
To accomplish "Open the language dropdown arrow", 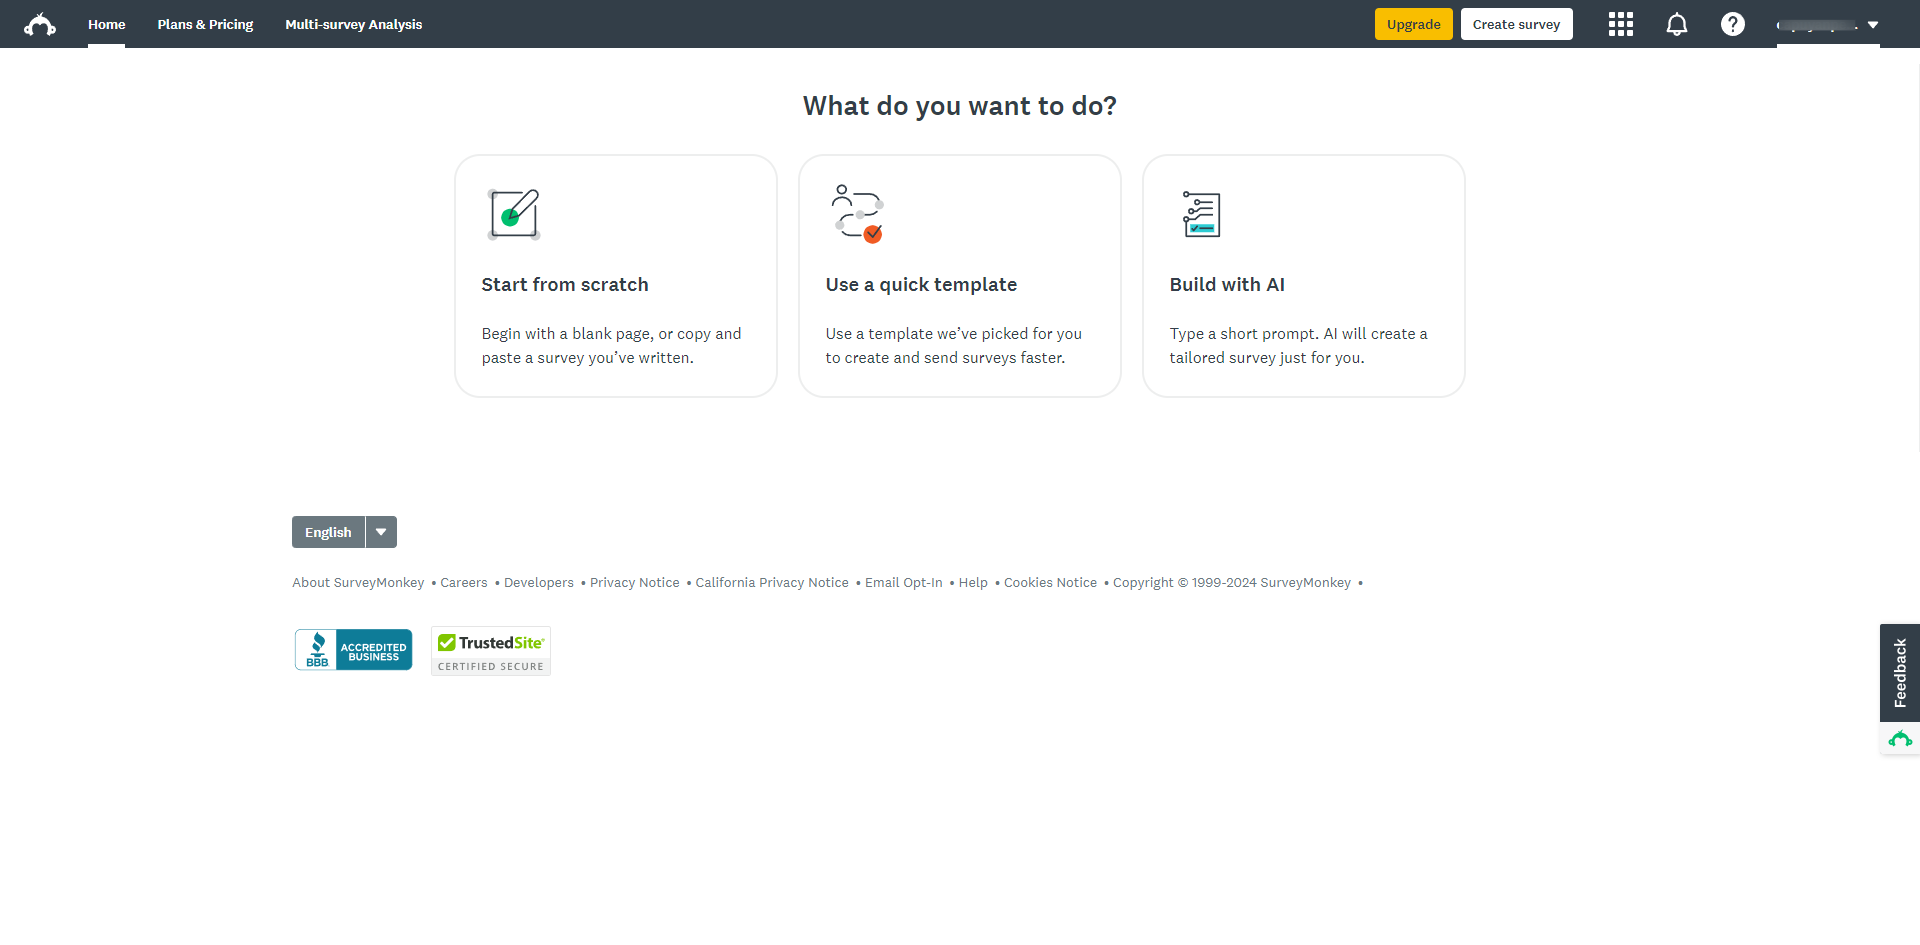I will click(x=381, y=532).
